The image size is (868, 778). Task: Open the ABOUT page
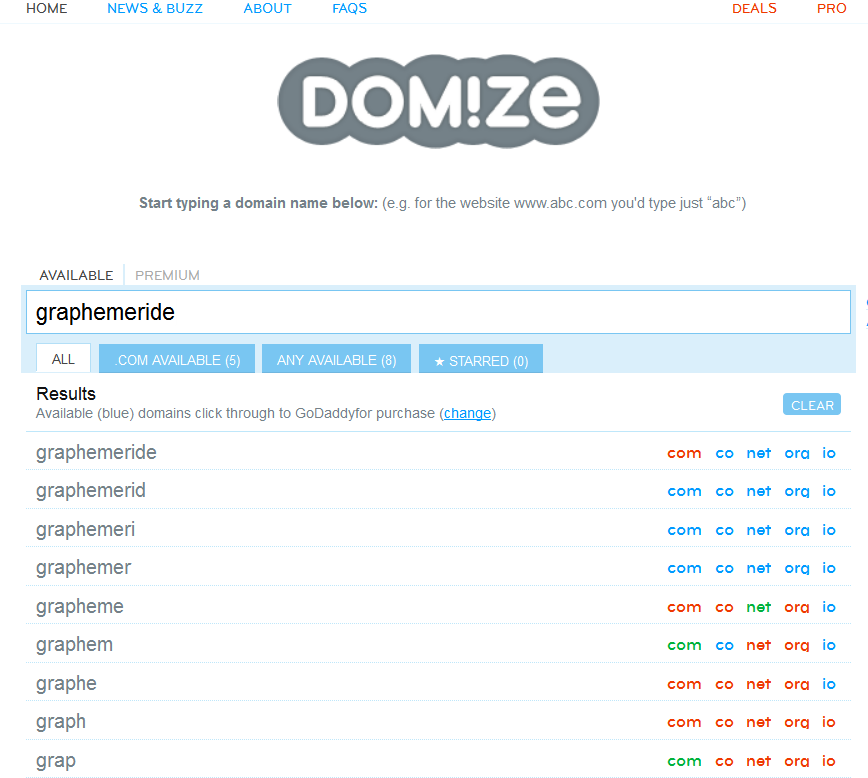click(x=267, y=8)
